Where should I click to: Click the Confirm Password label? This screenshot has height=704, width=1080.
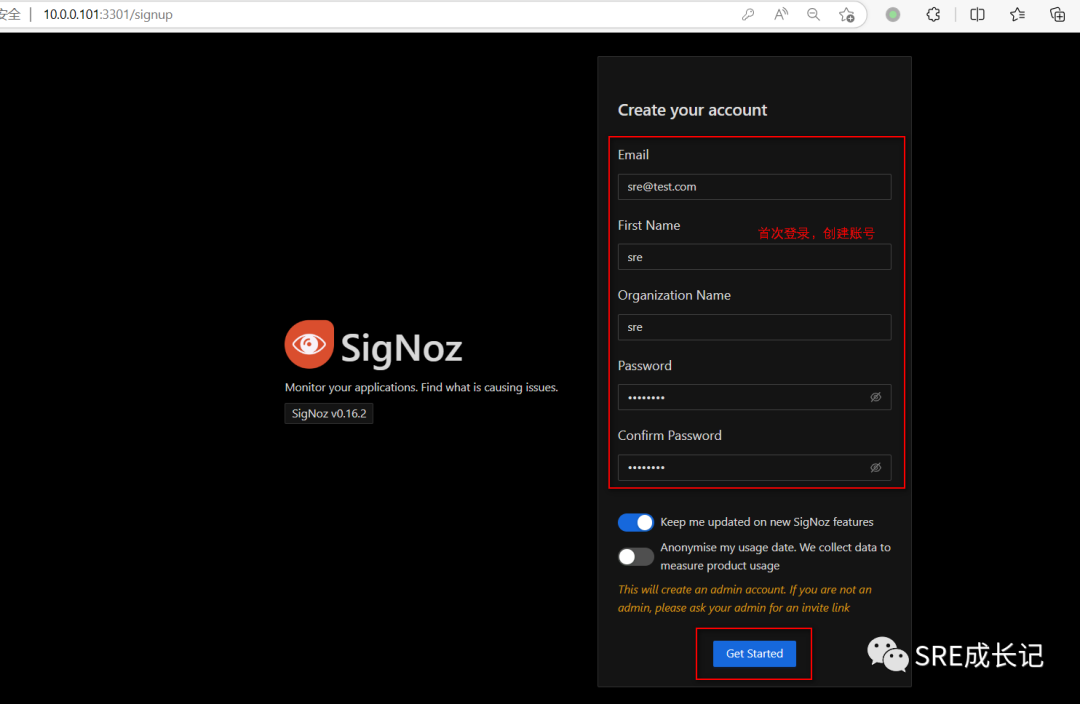point(669,435)
